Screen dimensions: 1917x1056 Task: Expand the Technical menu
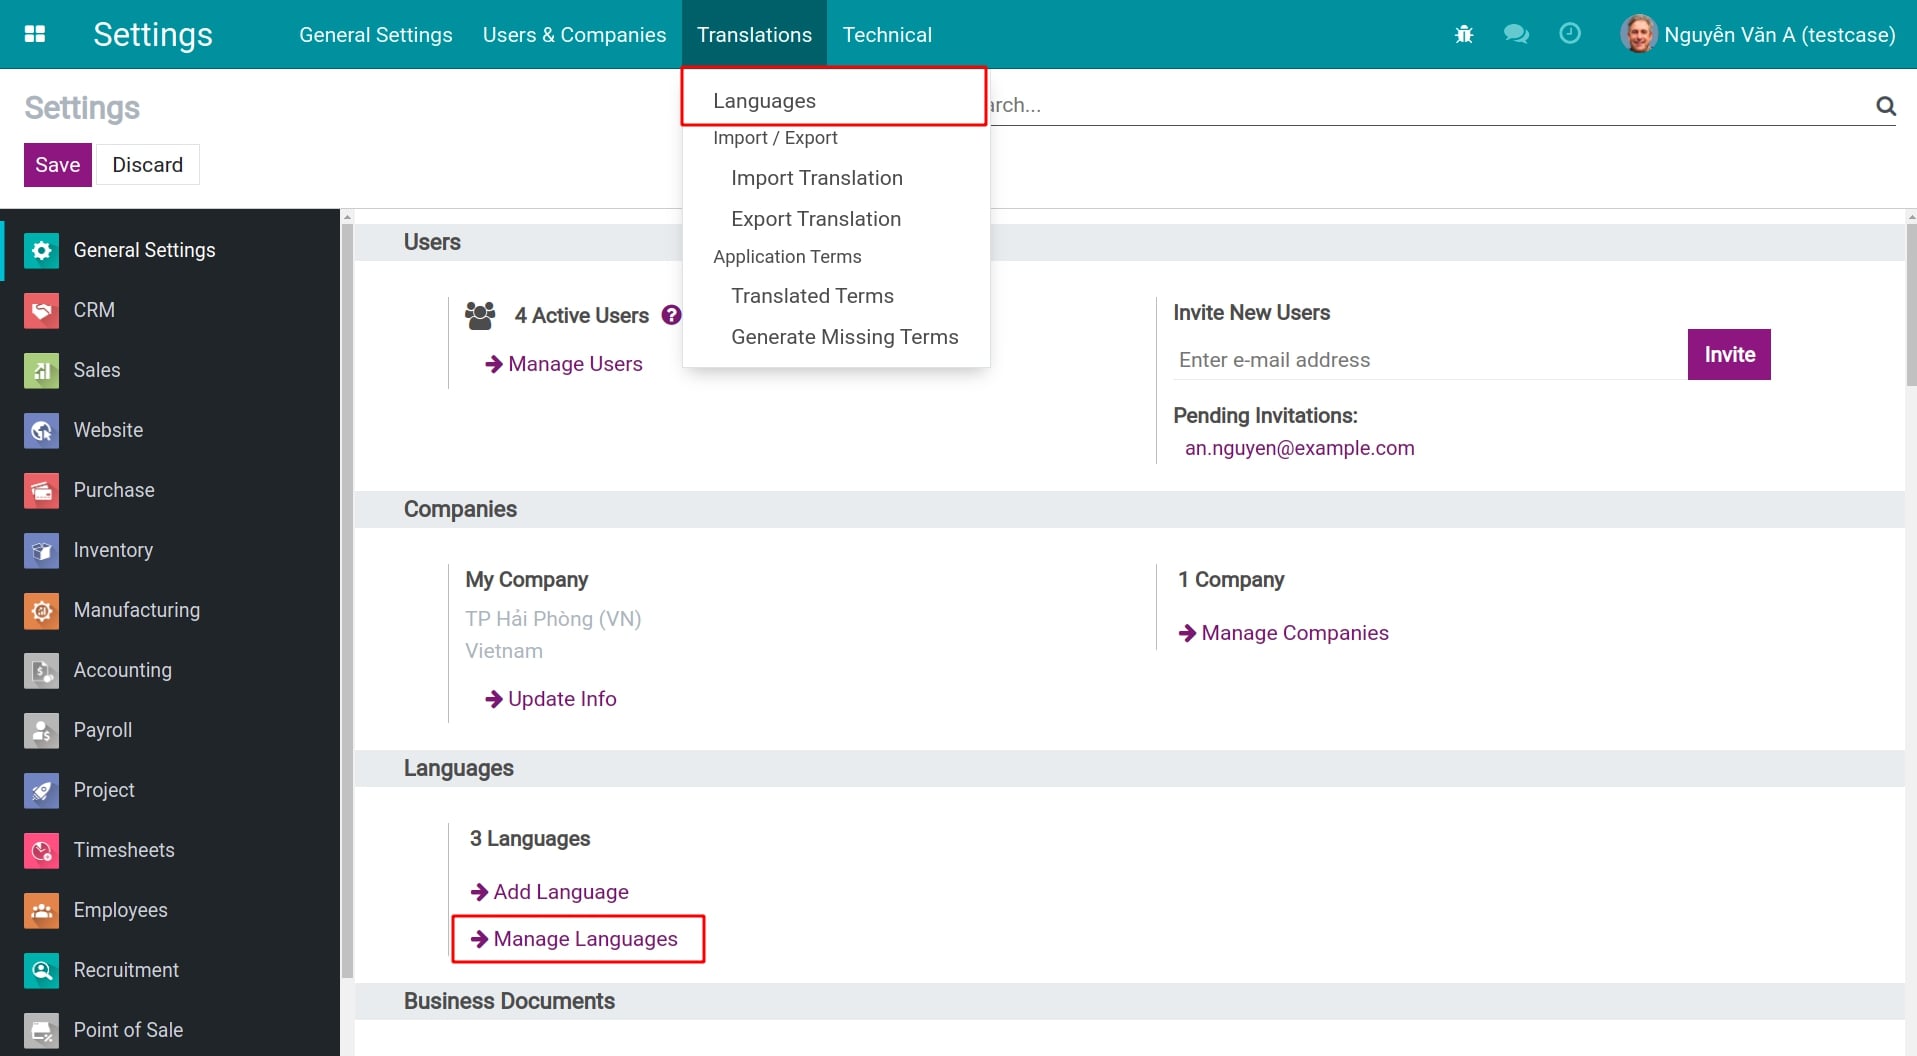(887, 34)
